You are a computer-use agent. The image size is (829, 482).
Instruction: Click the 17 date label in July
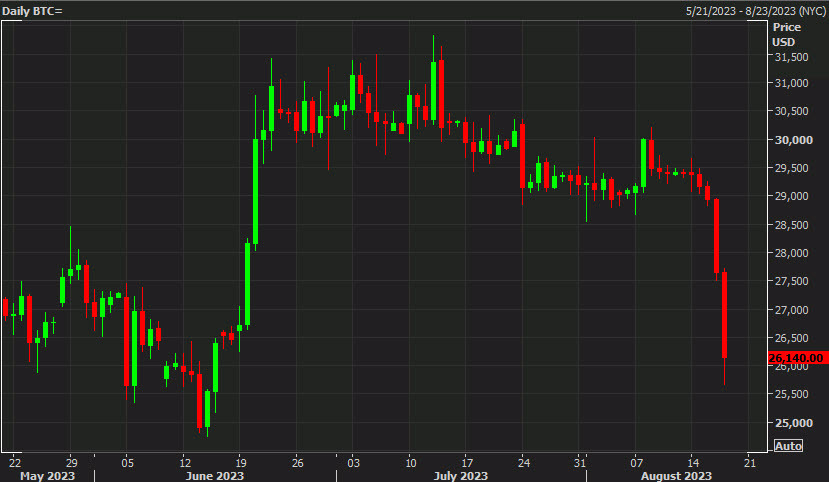click(x=467, y=463)
